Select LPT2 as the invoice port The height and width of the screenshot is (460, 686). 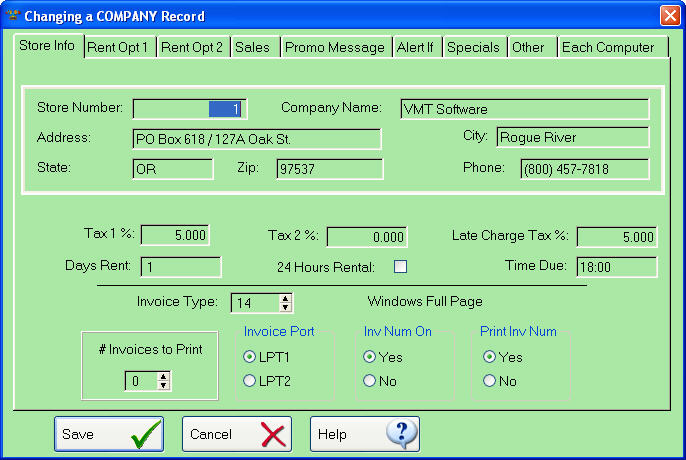click(x=250, y=380)
